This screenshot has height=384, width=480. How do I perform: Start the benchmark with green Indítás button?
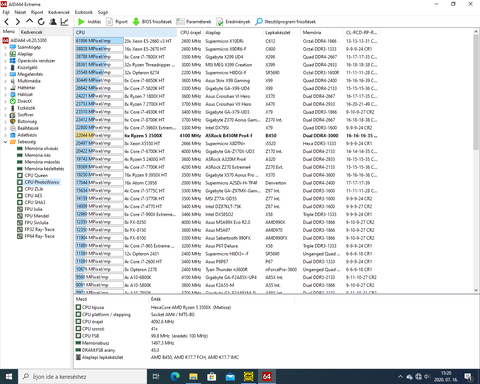[x=89, y=22]
